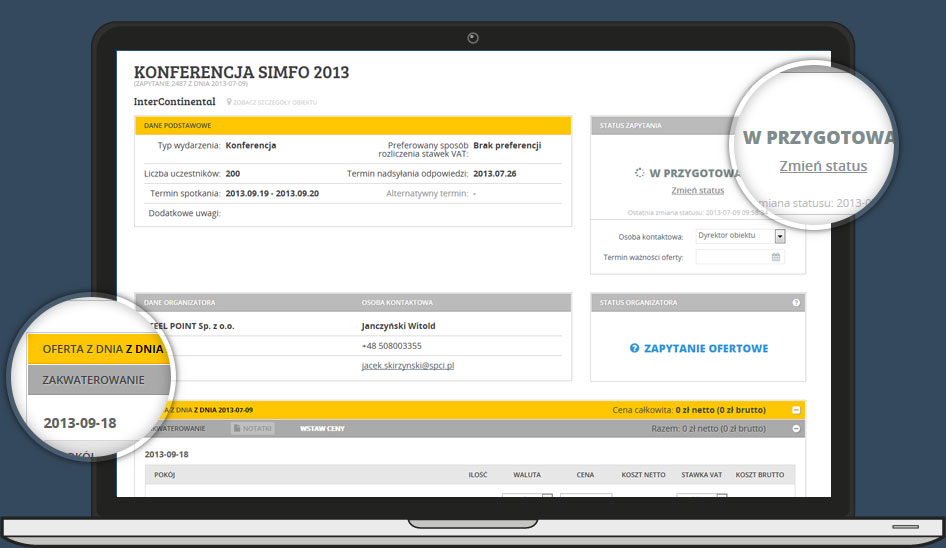Viewport: 946px width, 548px height.
Task: Click the DANE ORGANIZATORA header label
Action: (179, 302)
